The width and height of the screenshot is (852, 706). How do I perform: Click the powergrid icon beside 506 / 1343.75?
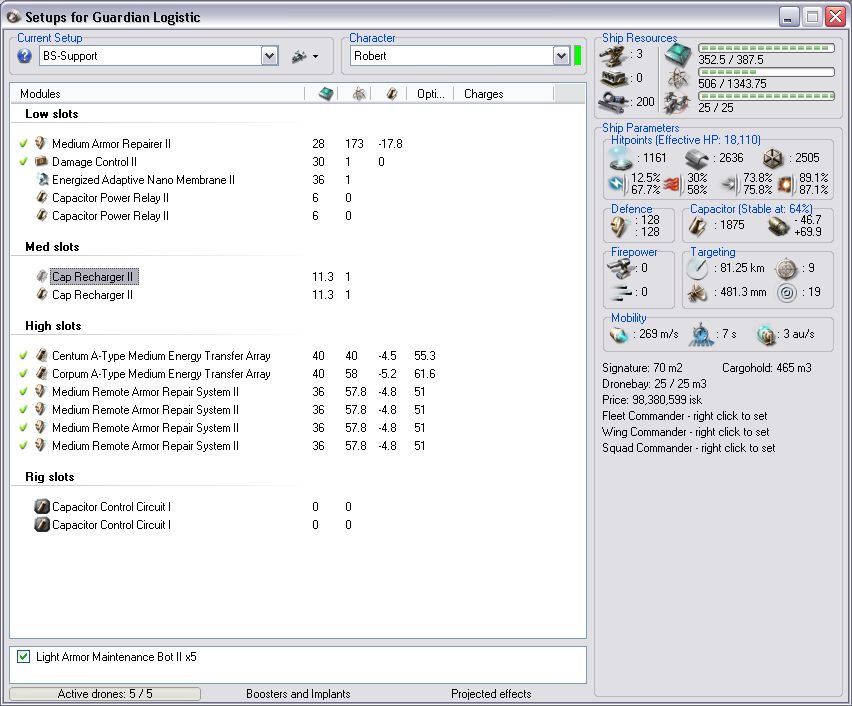pos(678,79)
